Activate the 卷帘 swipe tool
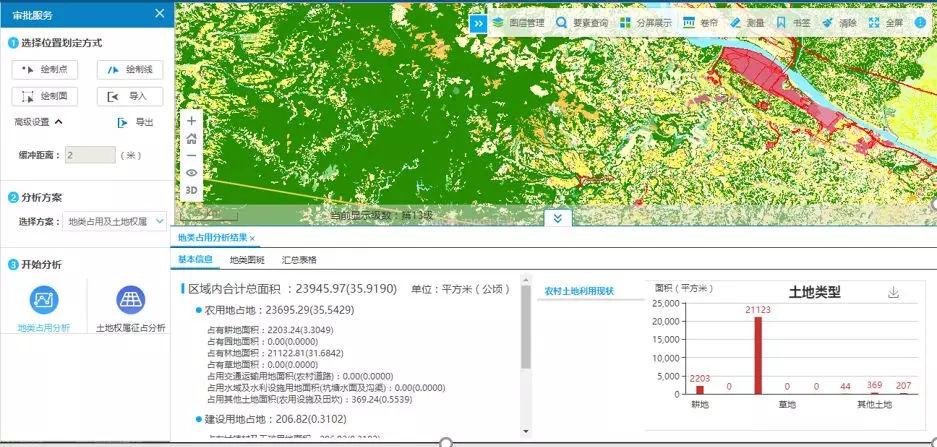This screenshot has width=937, height=447. pyautogui.click(x=700, y=23)
